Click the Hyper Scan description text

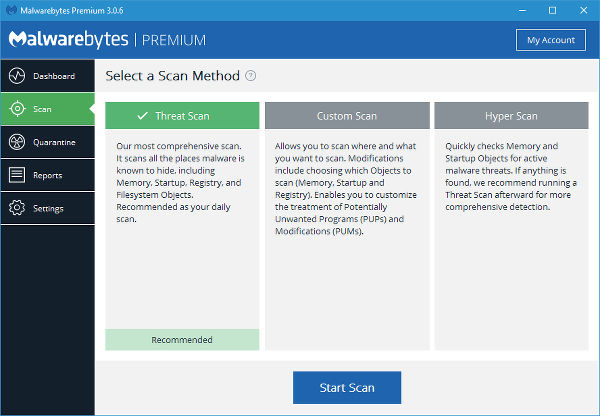pos(511,176)
